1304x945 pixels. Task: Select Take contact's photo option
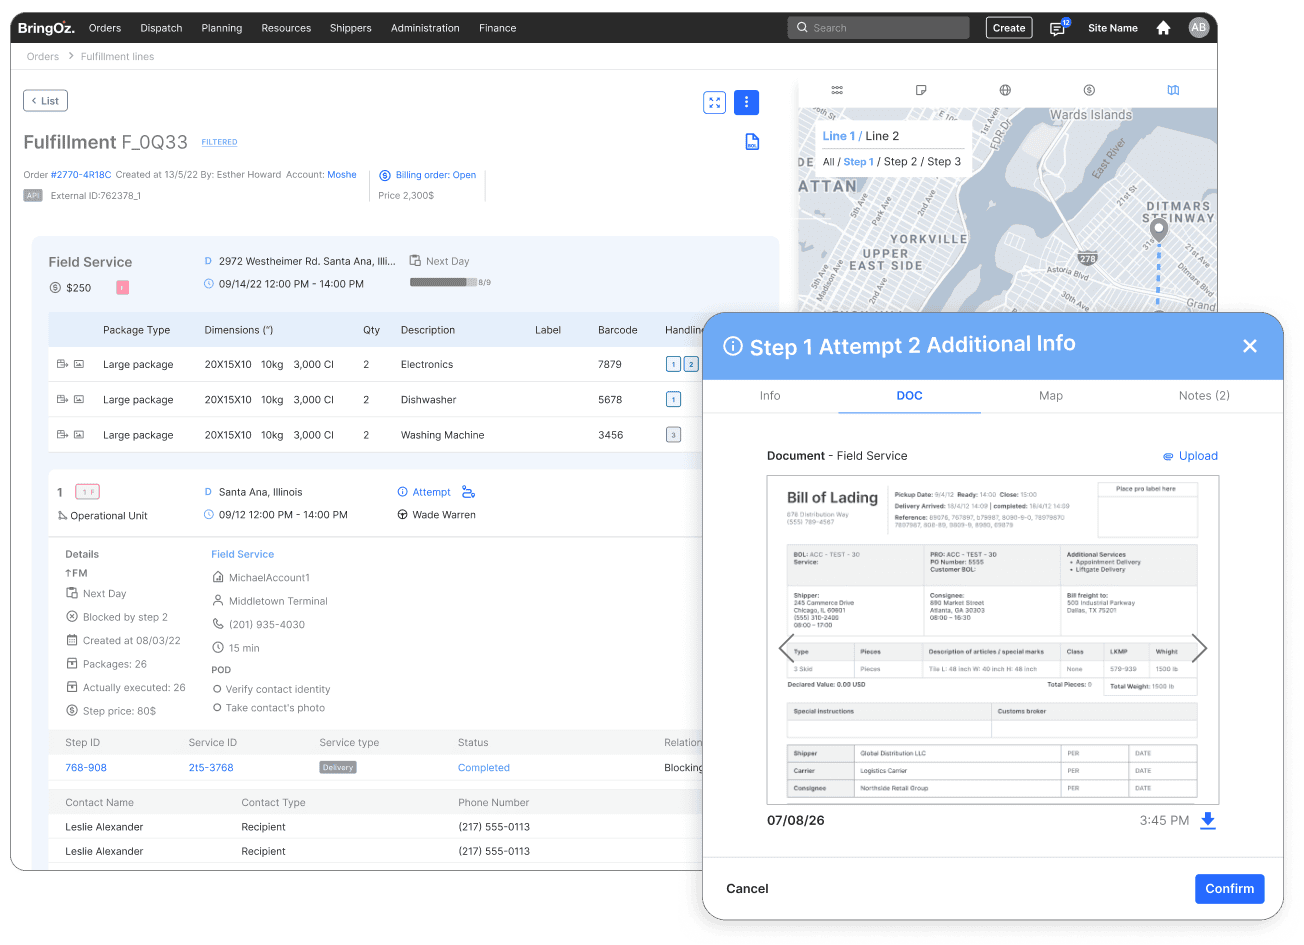pos(269,708)
